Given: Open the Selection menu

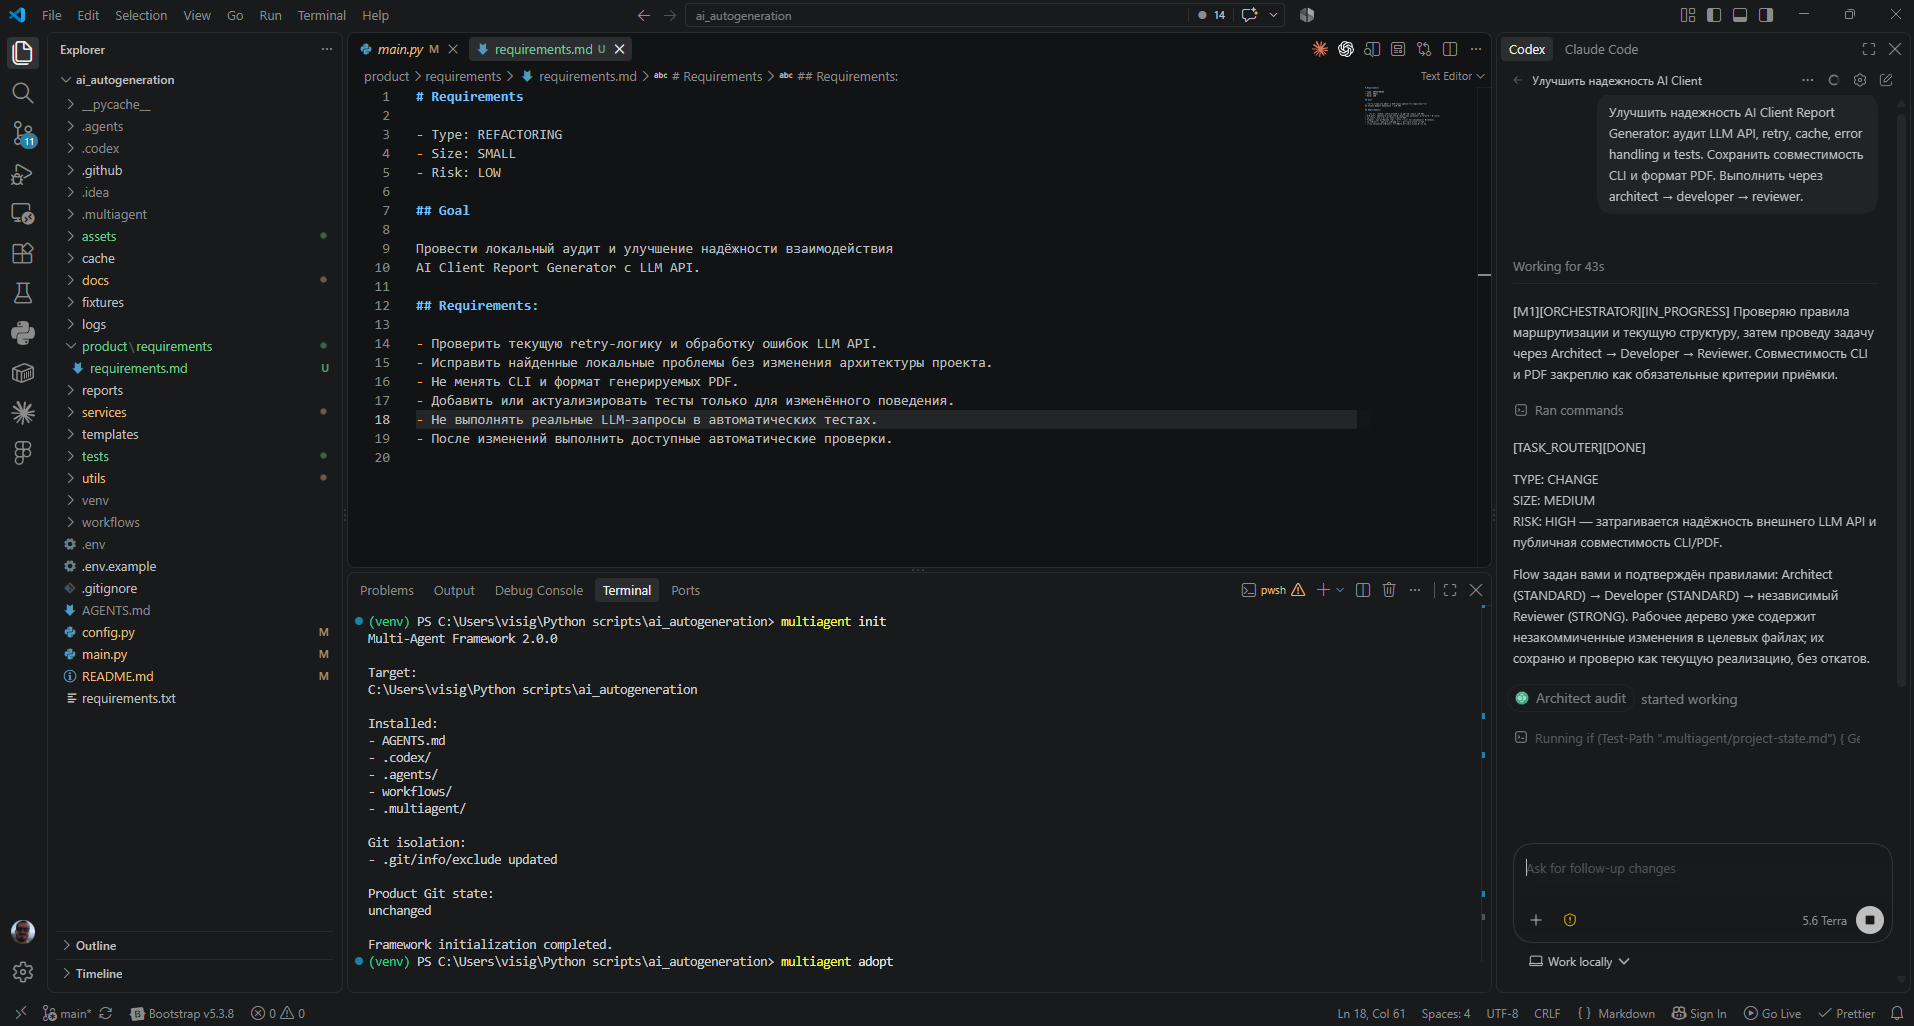Looking at the screenshot, I should [x=141, y=15].
